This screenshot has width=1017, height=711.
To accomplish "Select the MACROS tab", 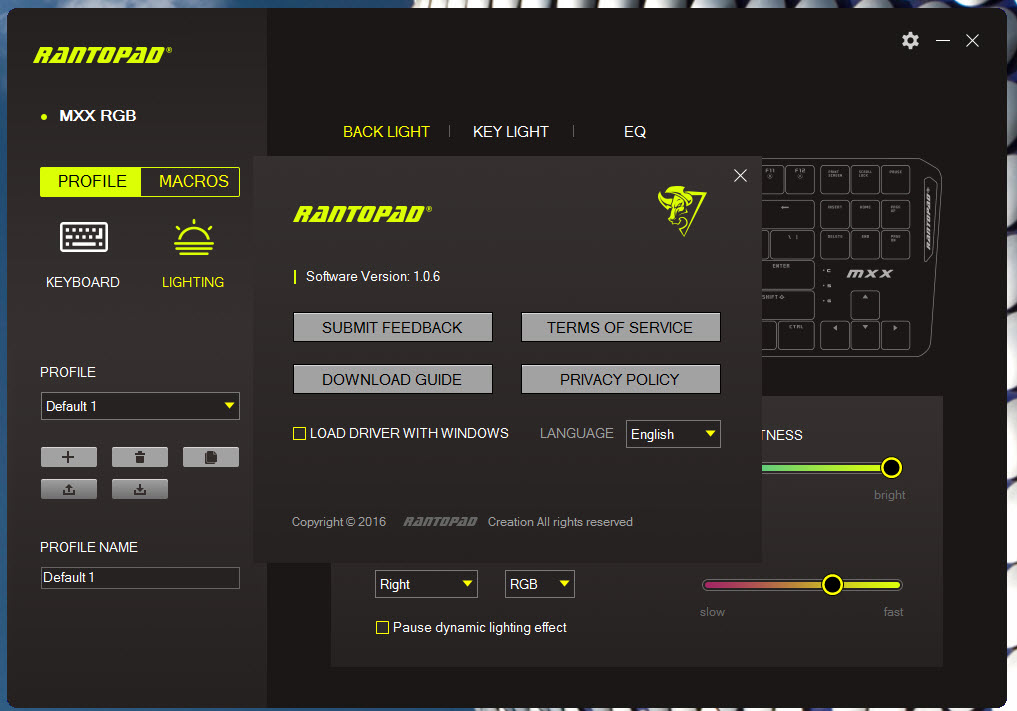I will point(191,182).
